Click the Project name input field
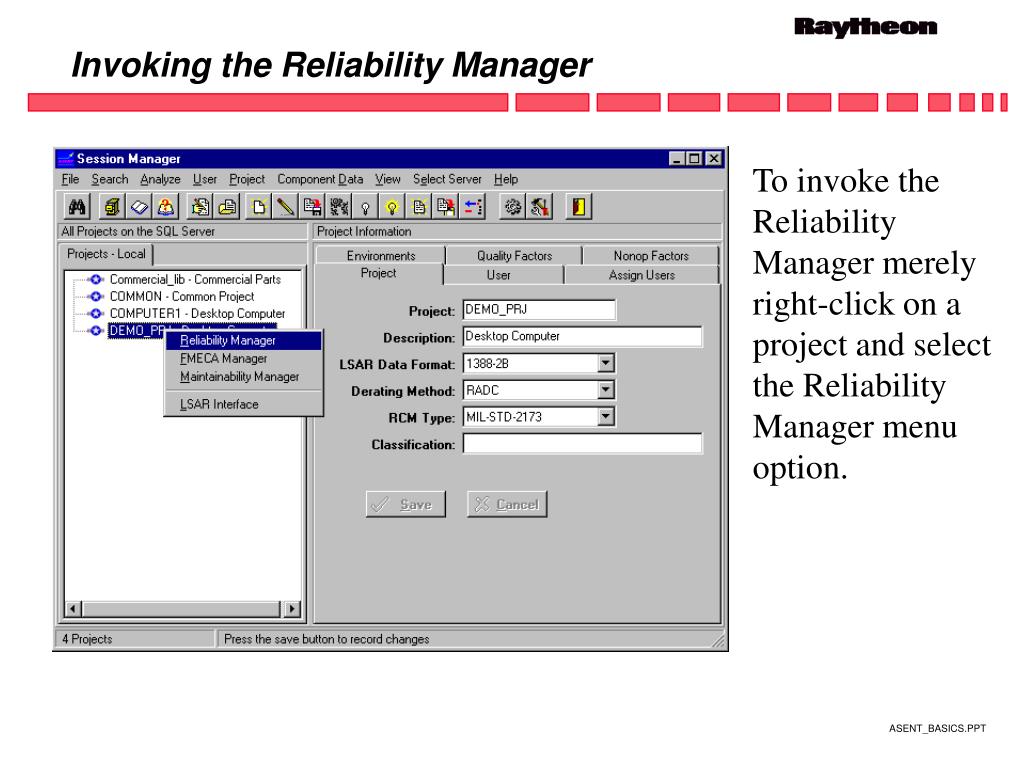The image size is (1024, 768). click(x=539, y=310)
